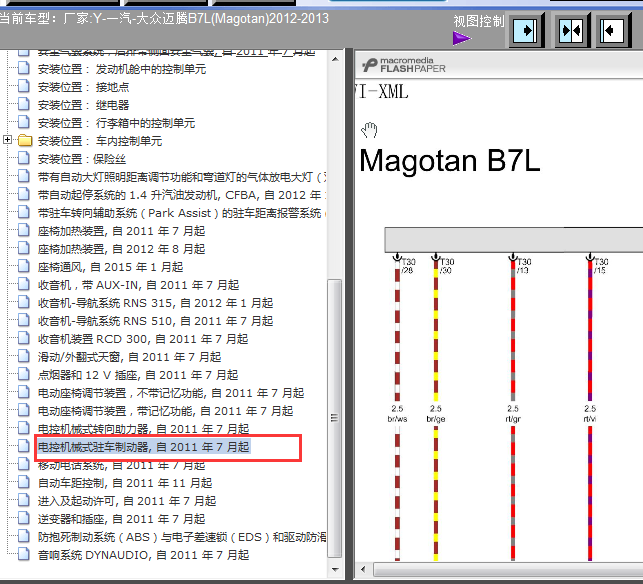
Task: Open 点烟器和 12 V 插座 entry
Action: pos(138,375)
